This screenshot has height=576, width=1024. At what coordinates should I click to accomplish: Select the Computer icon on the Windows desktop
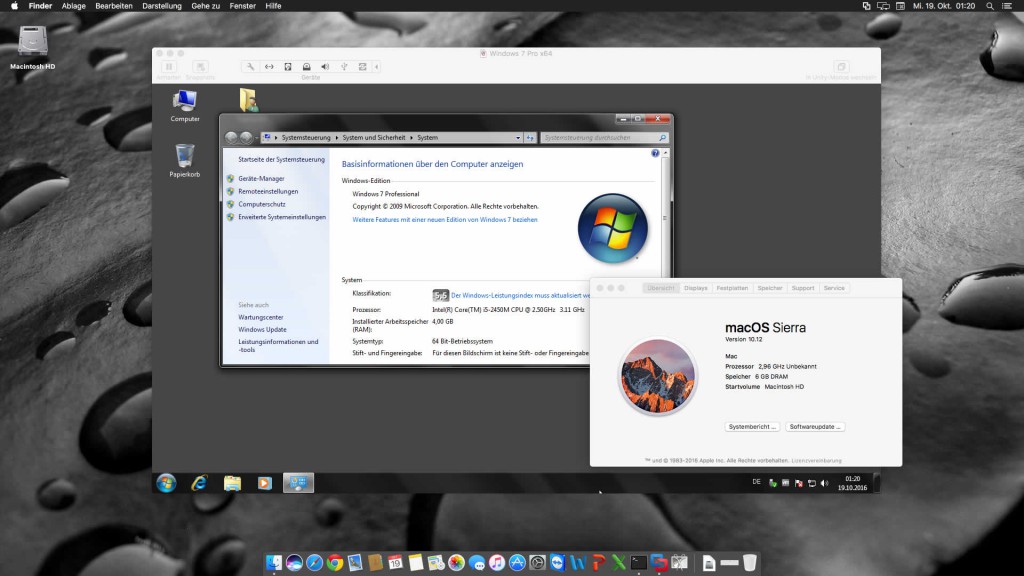point(185,106)
